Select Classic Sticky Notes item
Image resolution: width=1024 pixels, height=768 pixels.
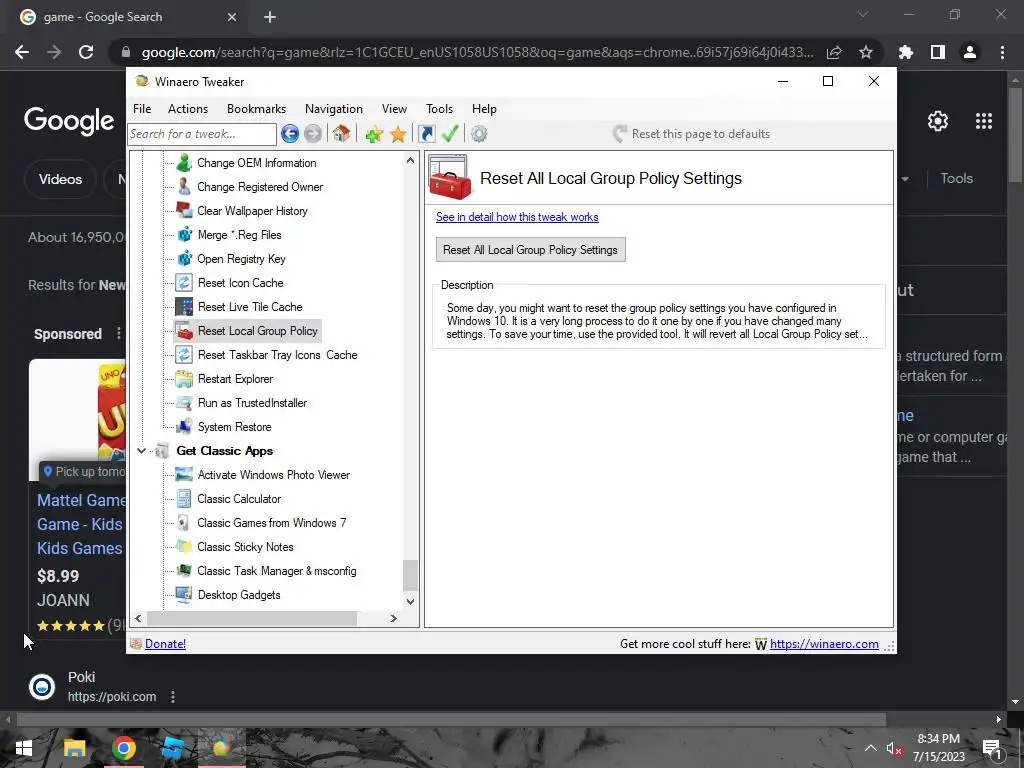245,547
